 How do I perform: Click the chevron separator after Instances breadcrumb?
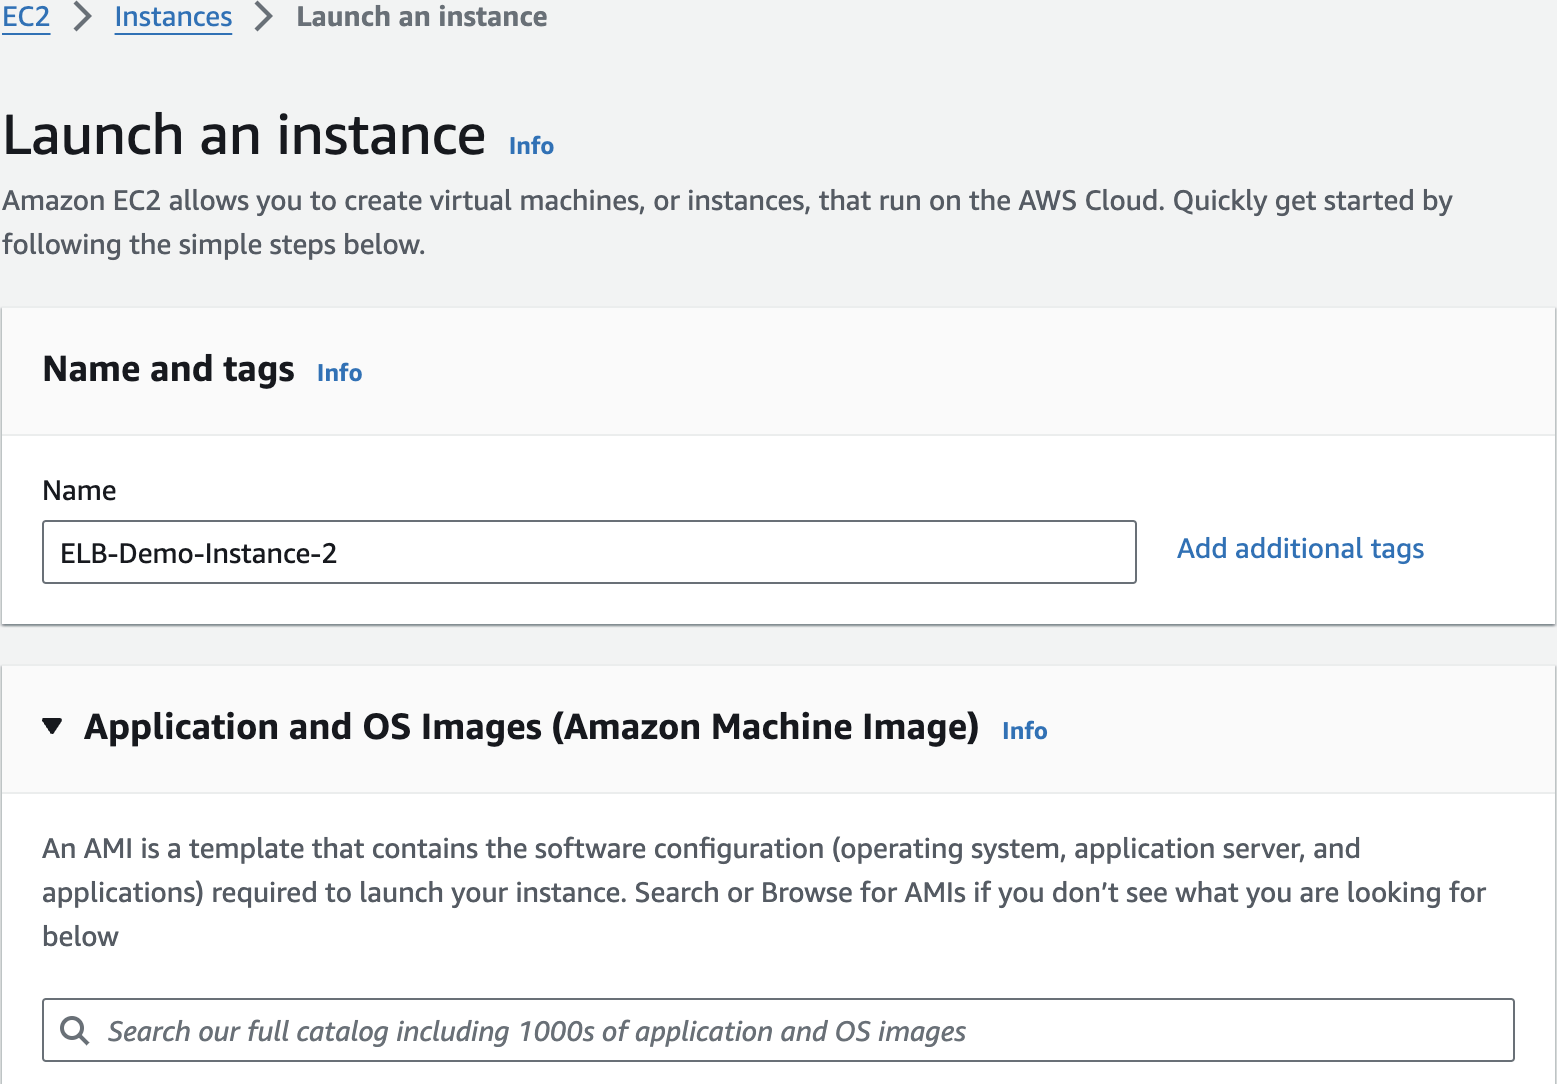(x=264, y=17)
